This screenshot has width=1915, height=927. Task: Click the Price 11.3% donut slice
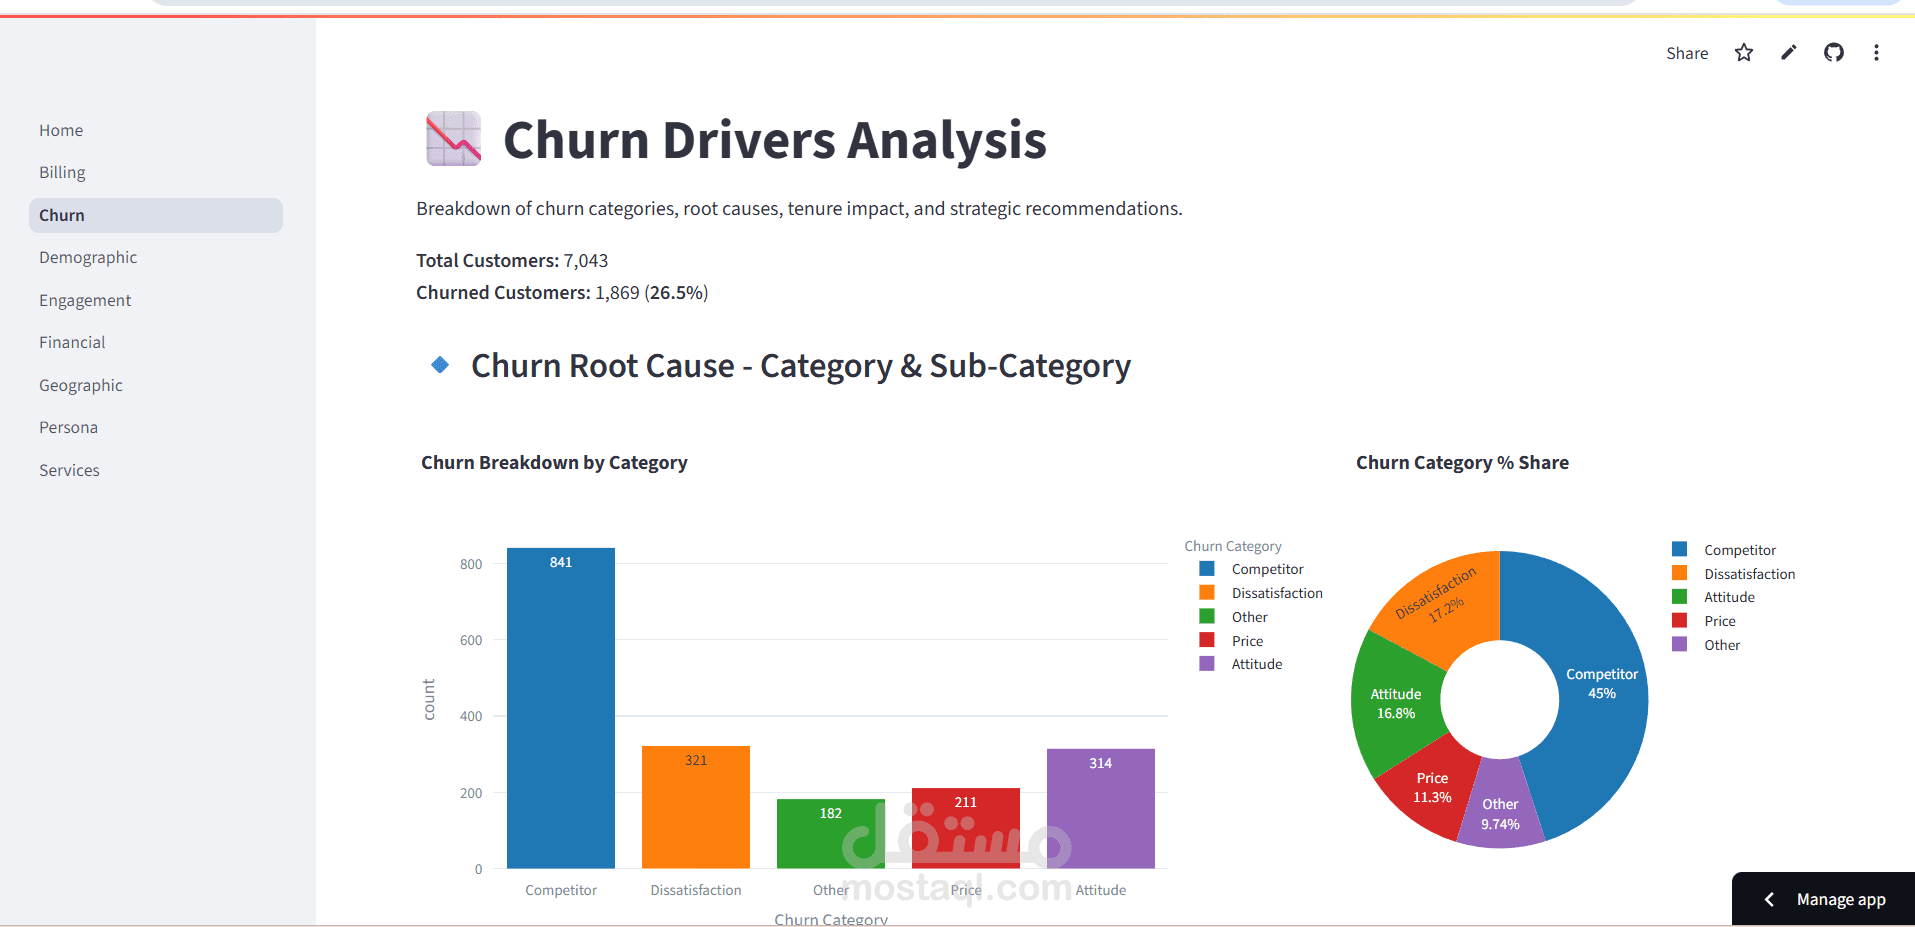[x=1432, y=788]
